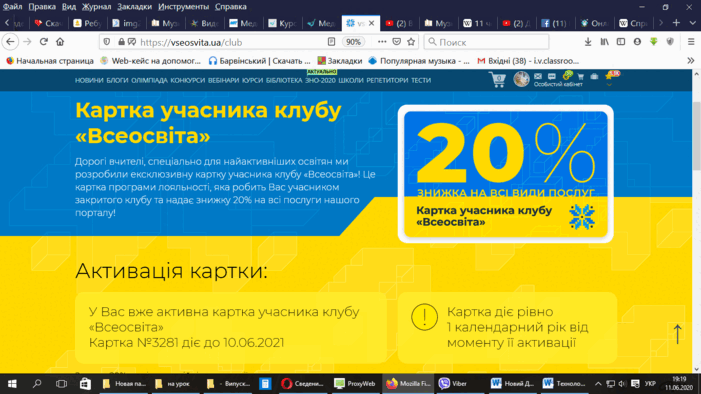This screenshot has height=394, width=701.
Task: Open site messages envelope icon
Action: (x=538, y=76)
